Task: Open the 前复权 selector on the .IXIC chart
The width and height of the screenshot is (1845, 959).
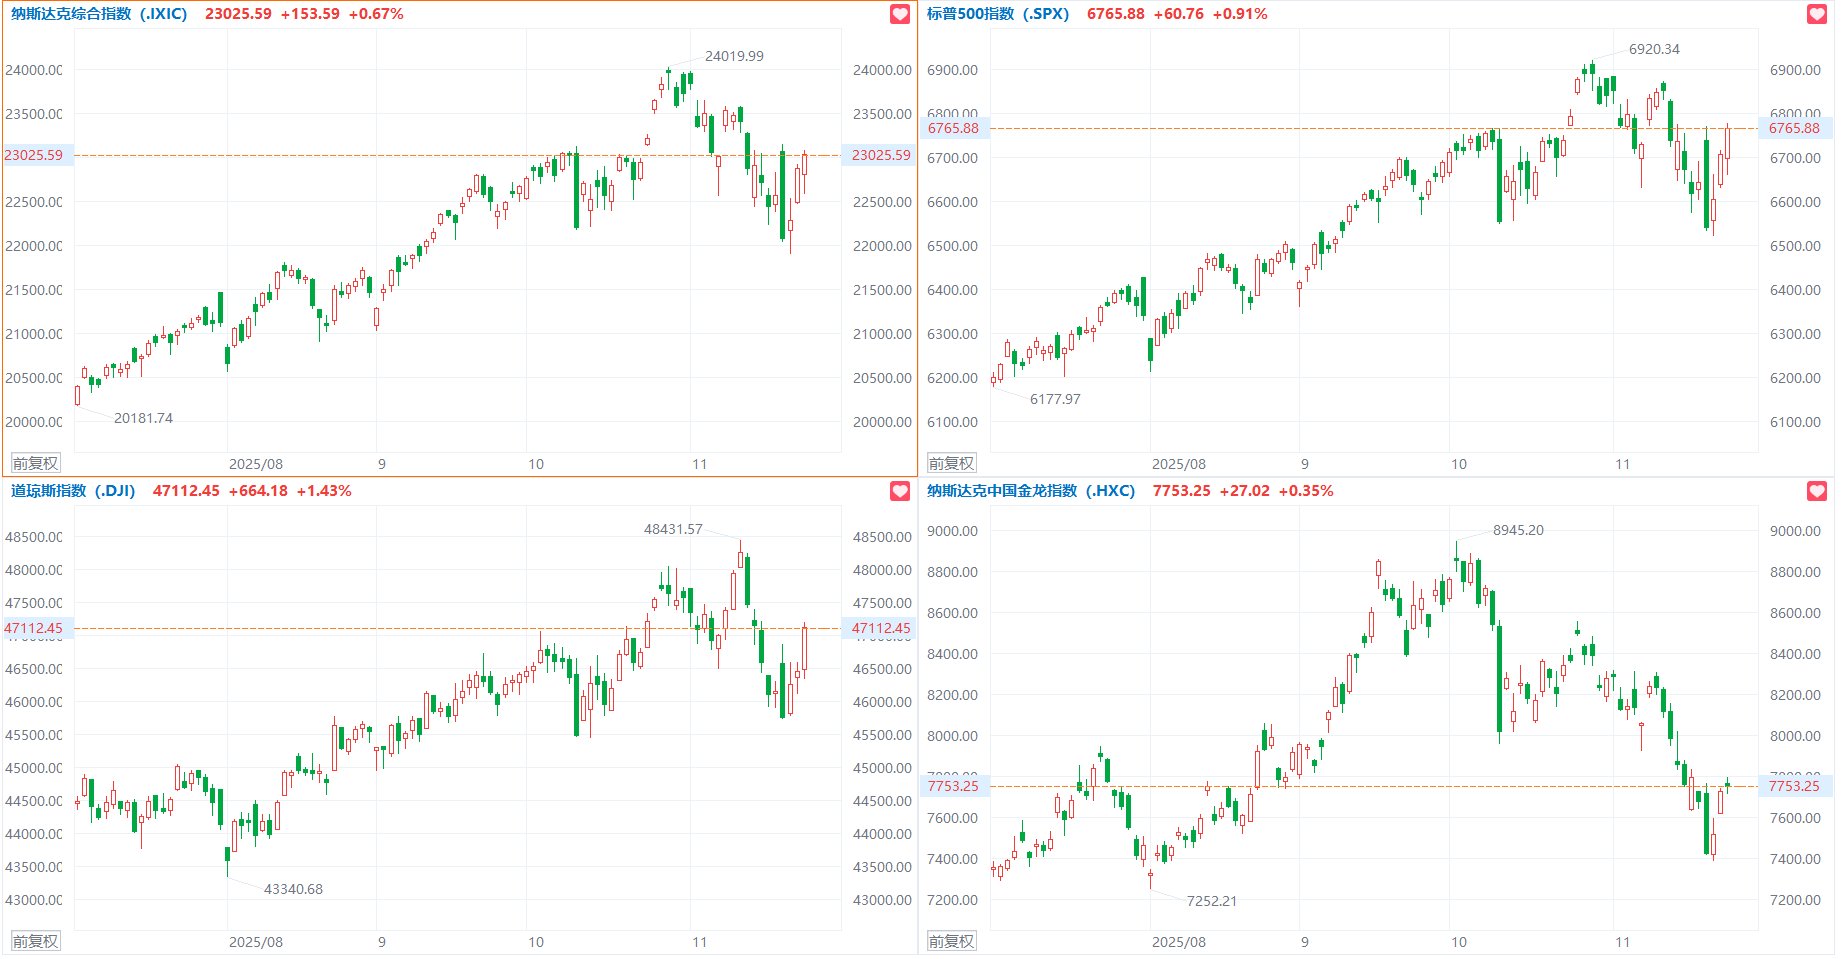Action: [35, 463]
